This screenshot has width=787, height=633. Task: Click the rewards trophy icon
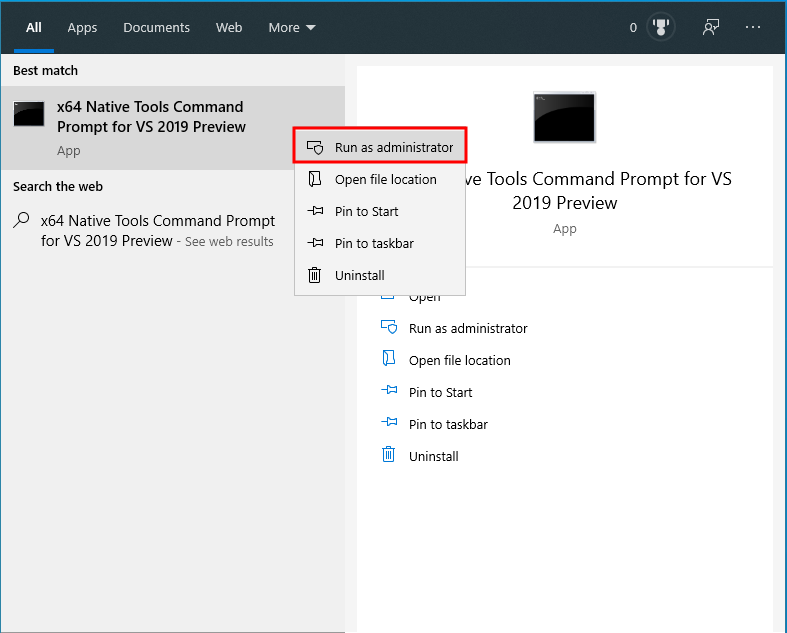pos(661,27)
